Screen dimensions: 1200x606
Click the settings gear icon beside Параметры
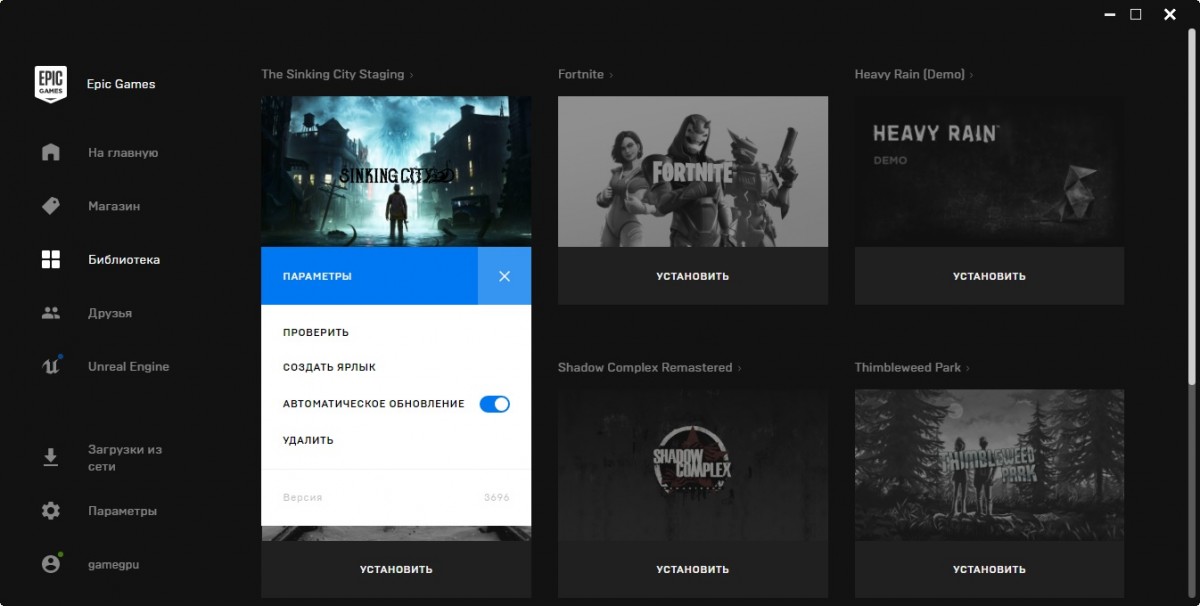coord(51,511)
